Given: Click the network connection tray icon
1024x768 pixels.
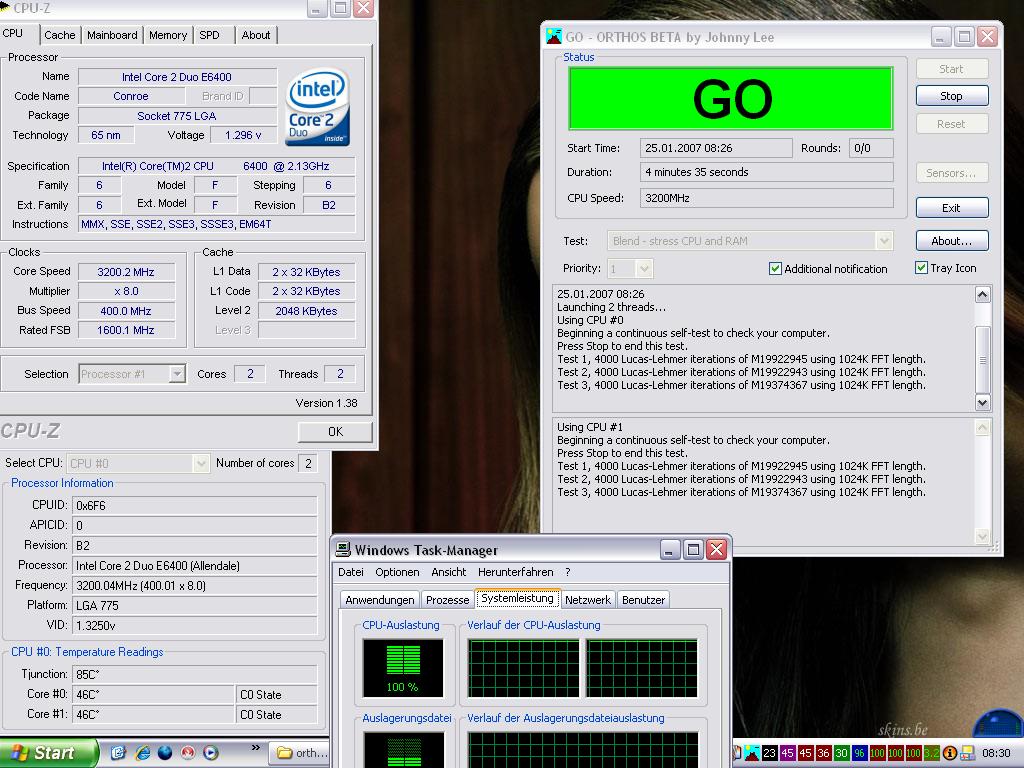Looking at the screenshot, I should tap(967, 753).
